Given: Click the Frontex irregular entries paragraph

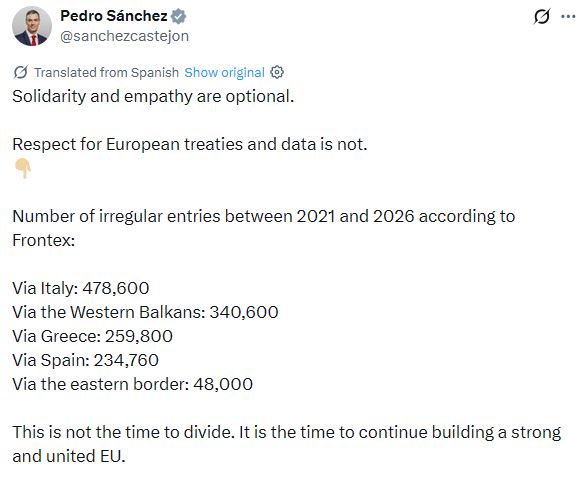Looking at the screenshot, I should (x=264, y=228).
